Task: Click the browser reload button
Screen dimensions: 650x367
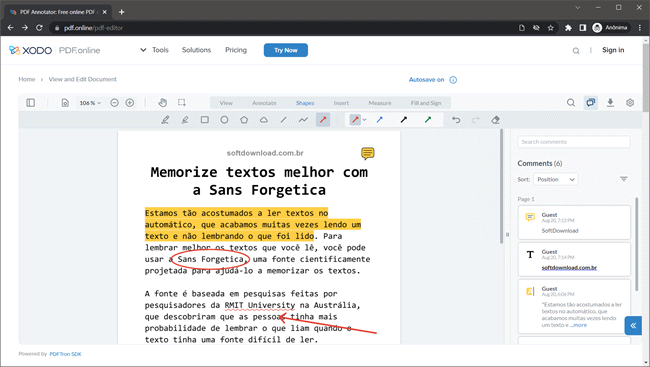Action: coord(39,28)
